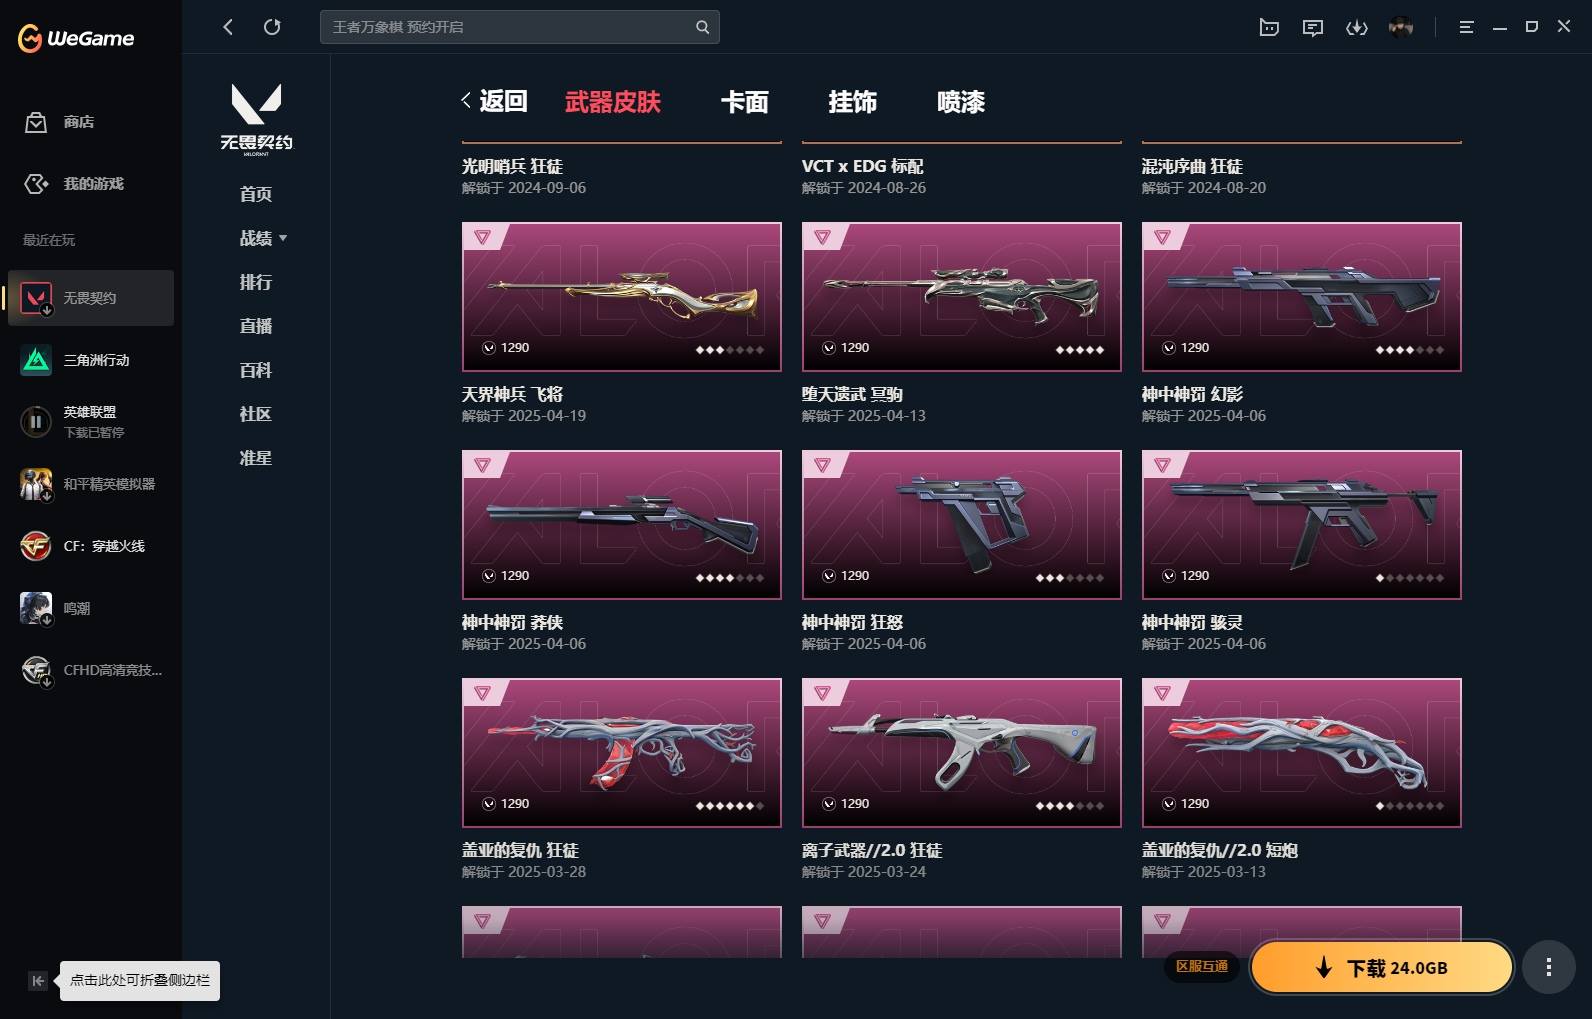
Task: Collapse the sidebar with the bottom-left icon
Action: click(x=38, y=981)
